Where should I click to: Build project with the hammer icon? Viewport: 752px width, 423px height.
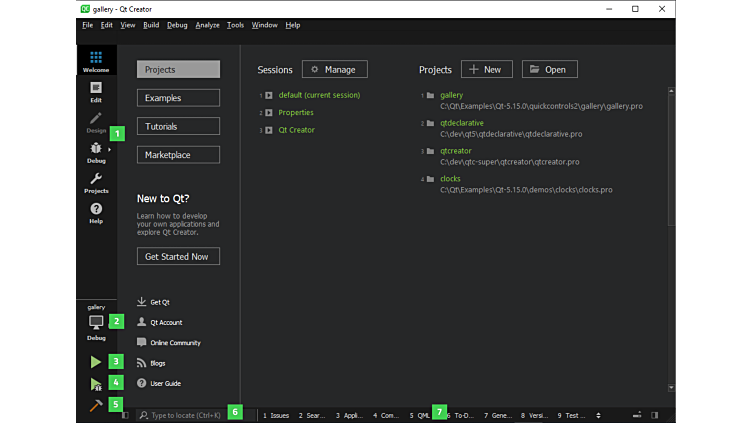(x=96, y=405)
